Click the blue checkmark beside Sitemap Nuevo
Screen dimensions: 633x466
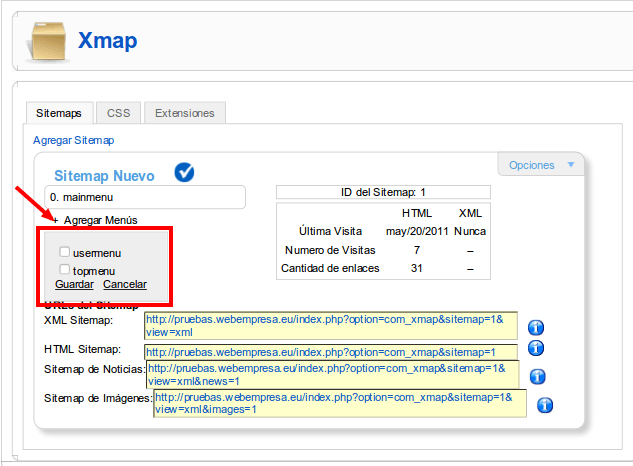(x=184, y=172)
